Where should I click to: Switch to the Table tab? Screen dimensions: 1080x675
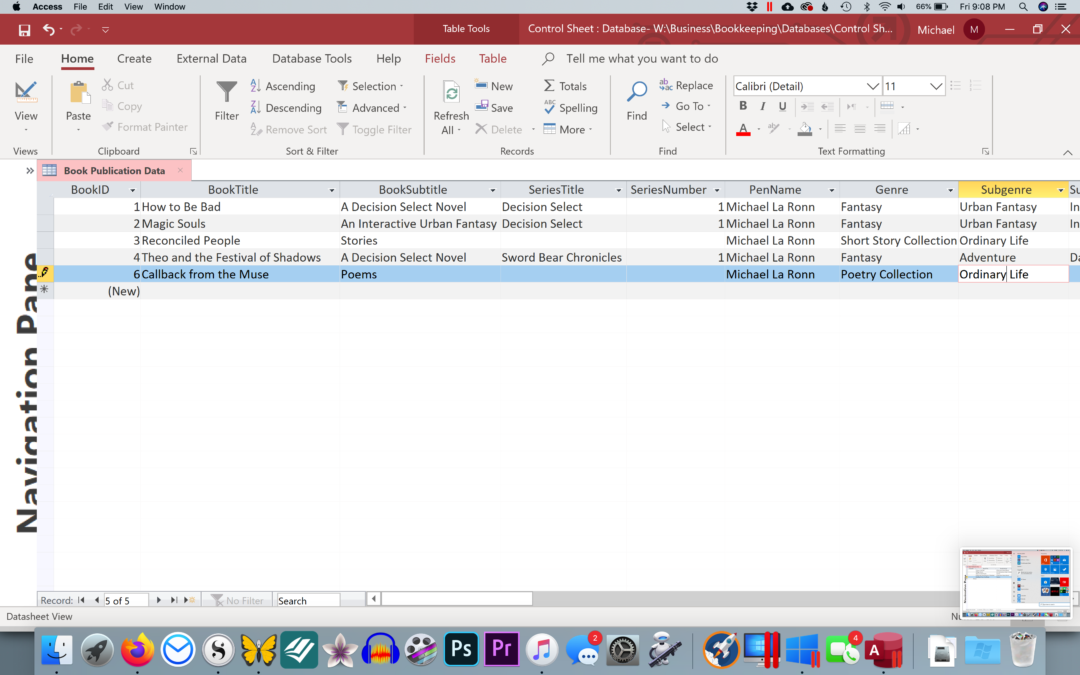492,59
